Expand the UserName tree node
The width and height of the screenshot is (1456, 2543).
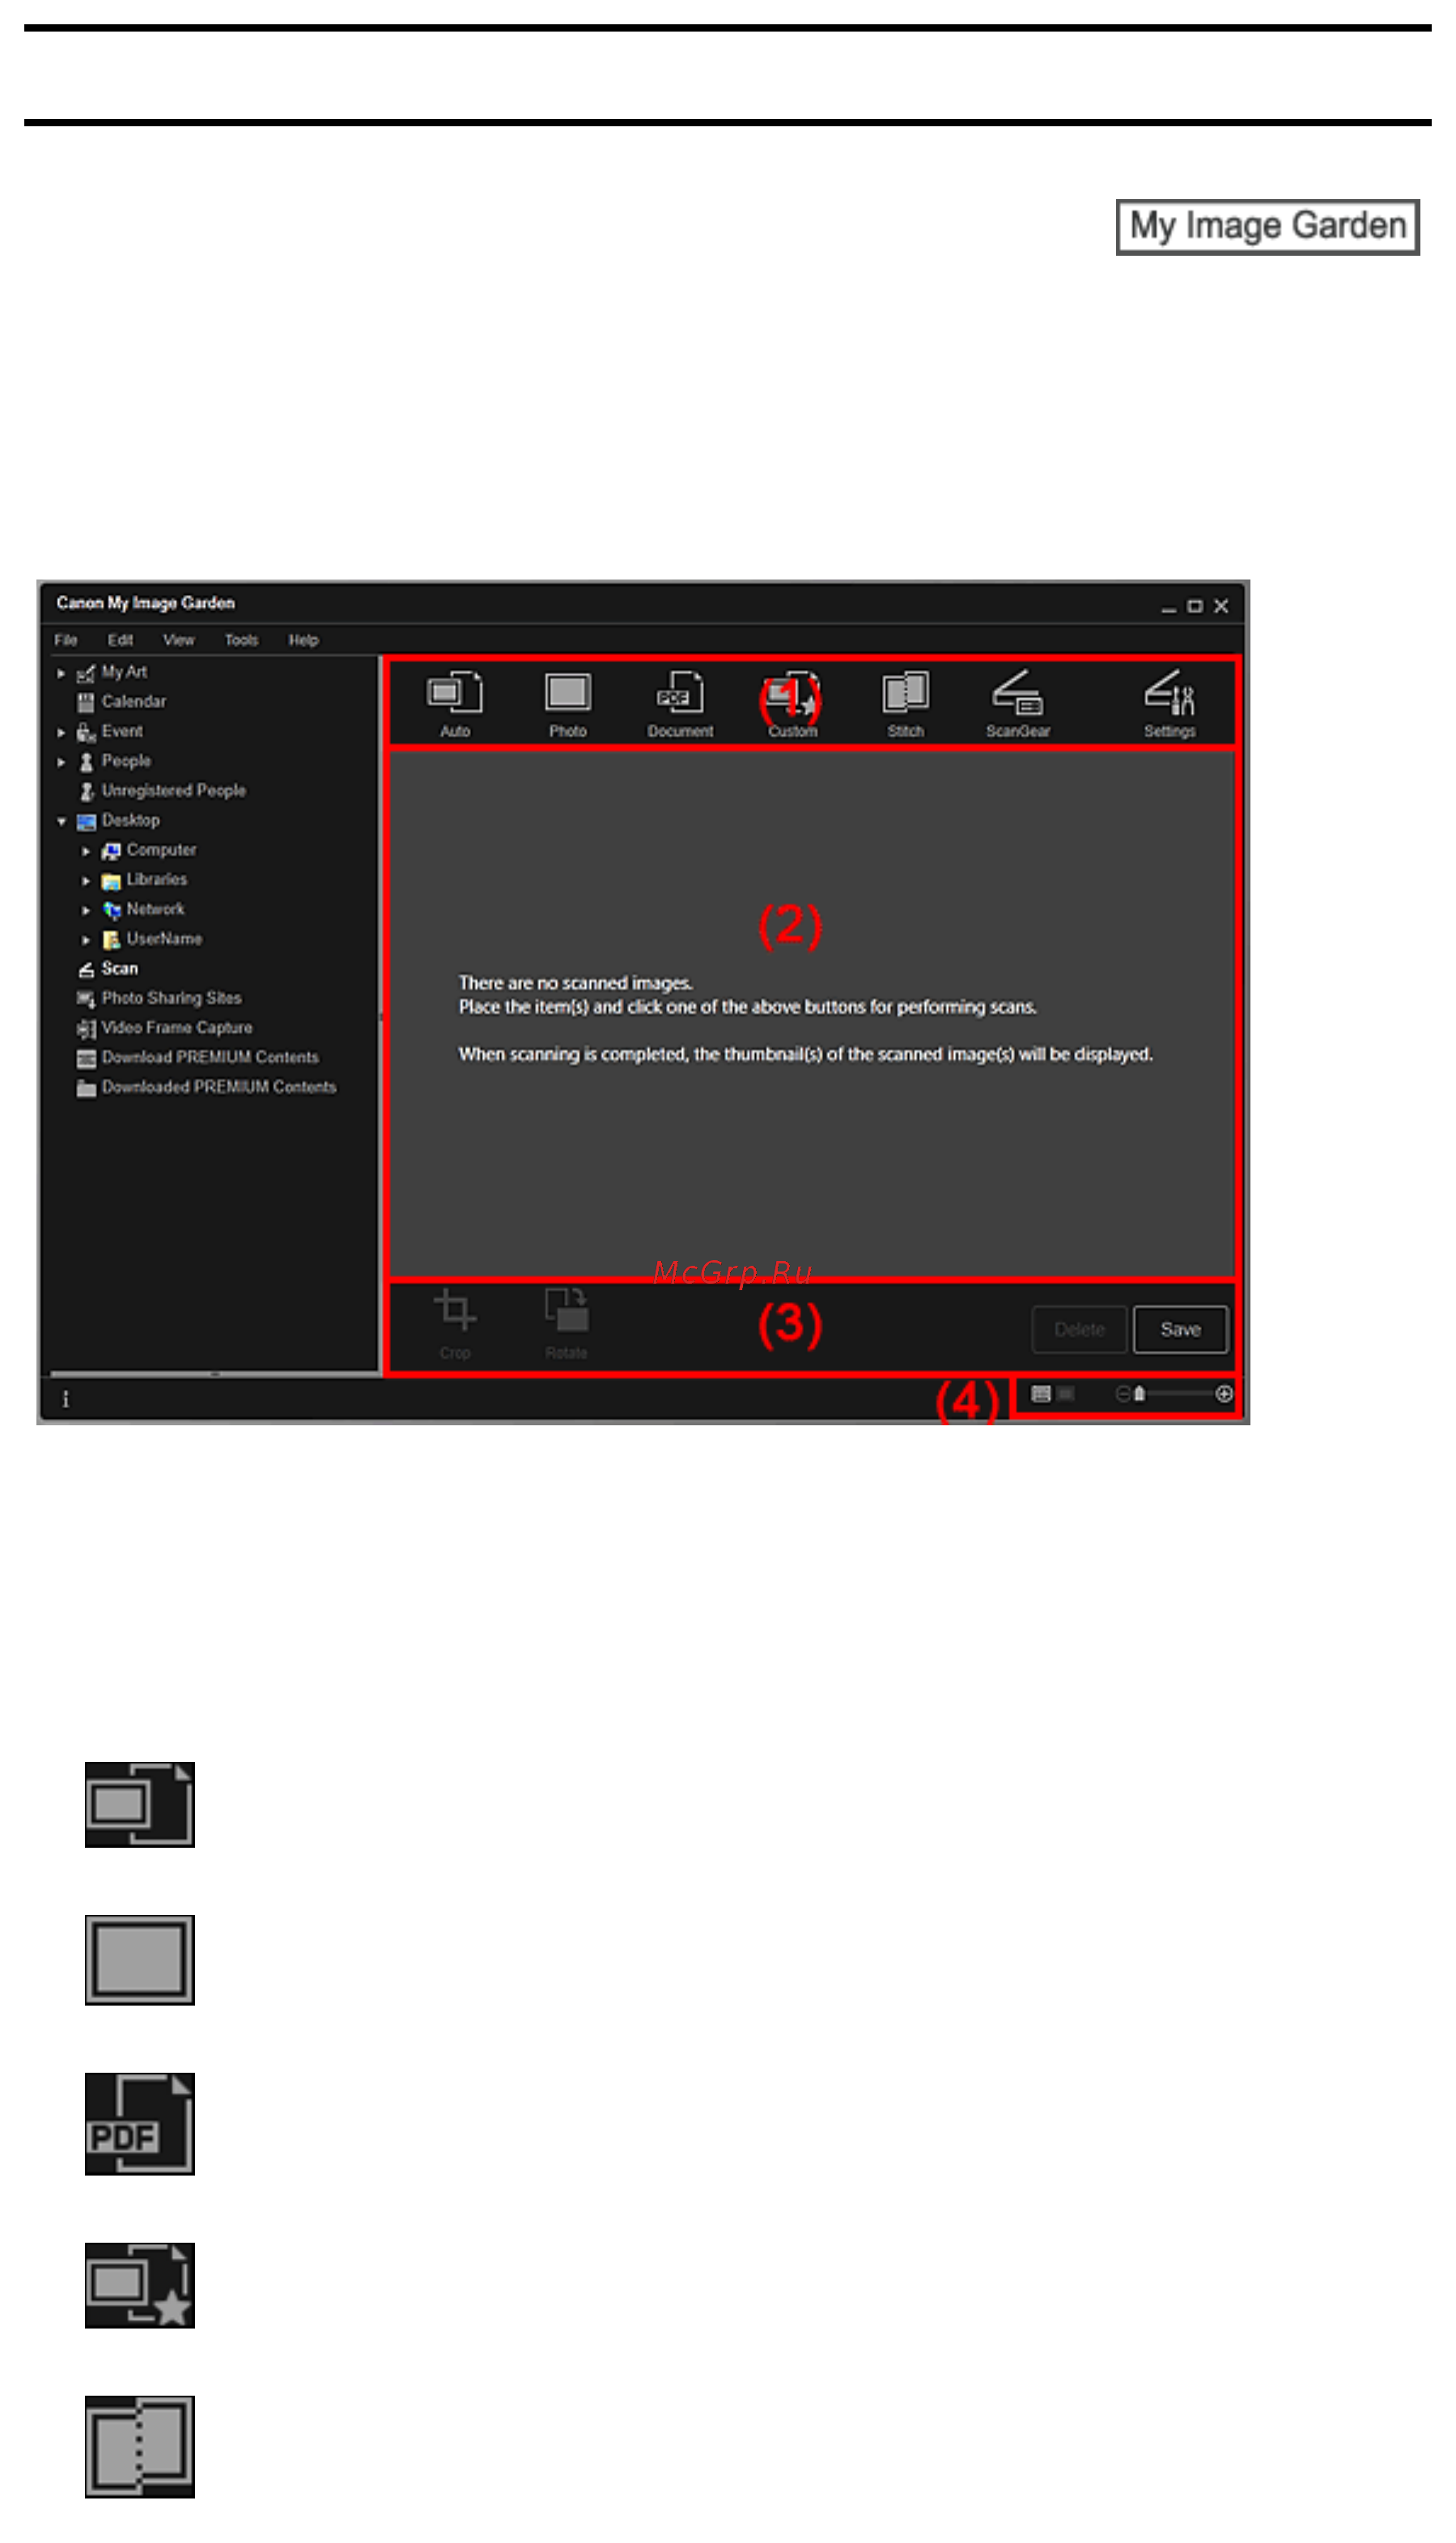(x=86, y=940)
